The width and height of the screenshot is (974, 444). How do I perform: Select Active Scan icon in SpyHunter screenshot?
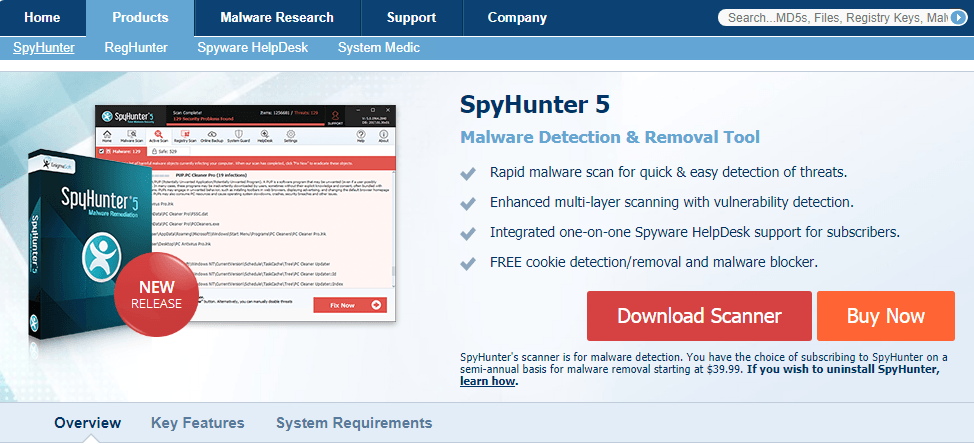pos(158,134)
